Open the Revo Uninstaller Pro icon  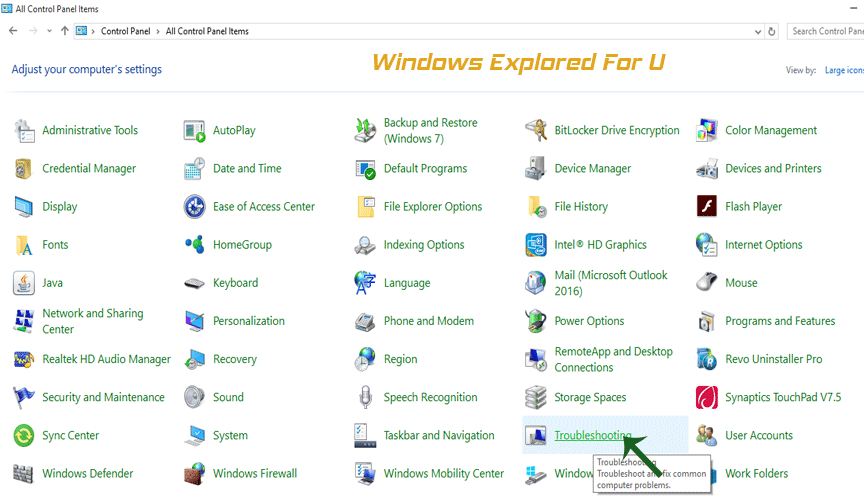[706, 359]
